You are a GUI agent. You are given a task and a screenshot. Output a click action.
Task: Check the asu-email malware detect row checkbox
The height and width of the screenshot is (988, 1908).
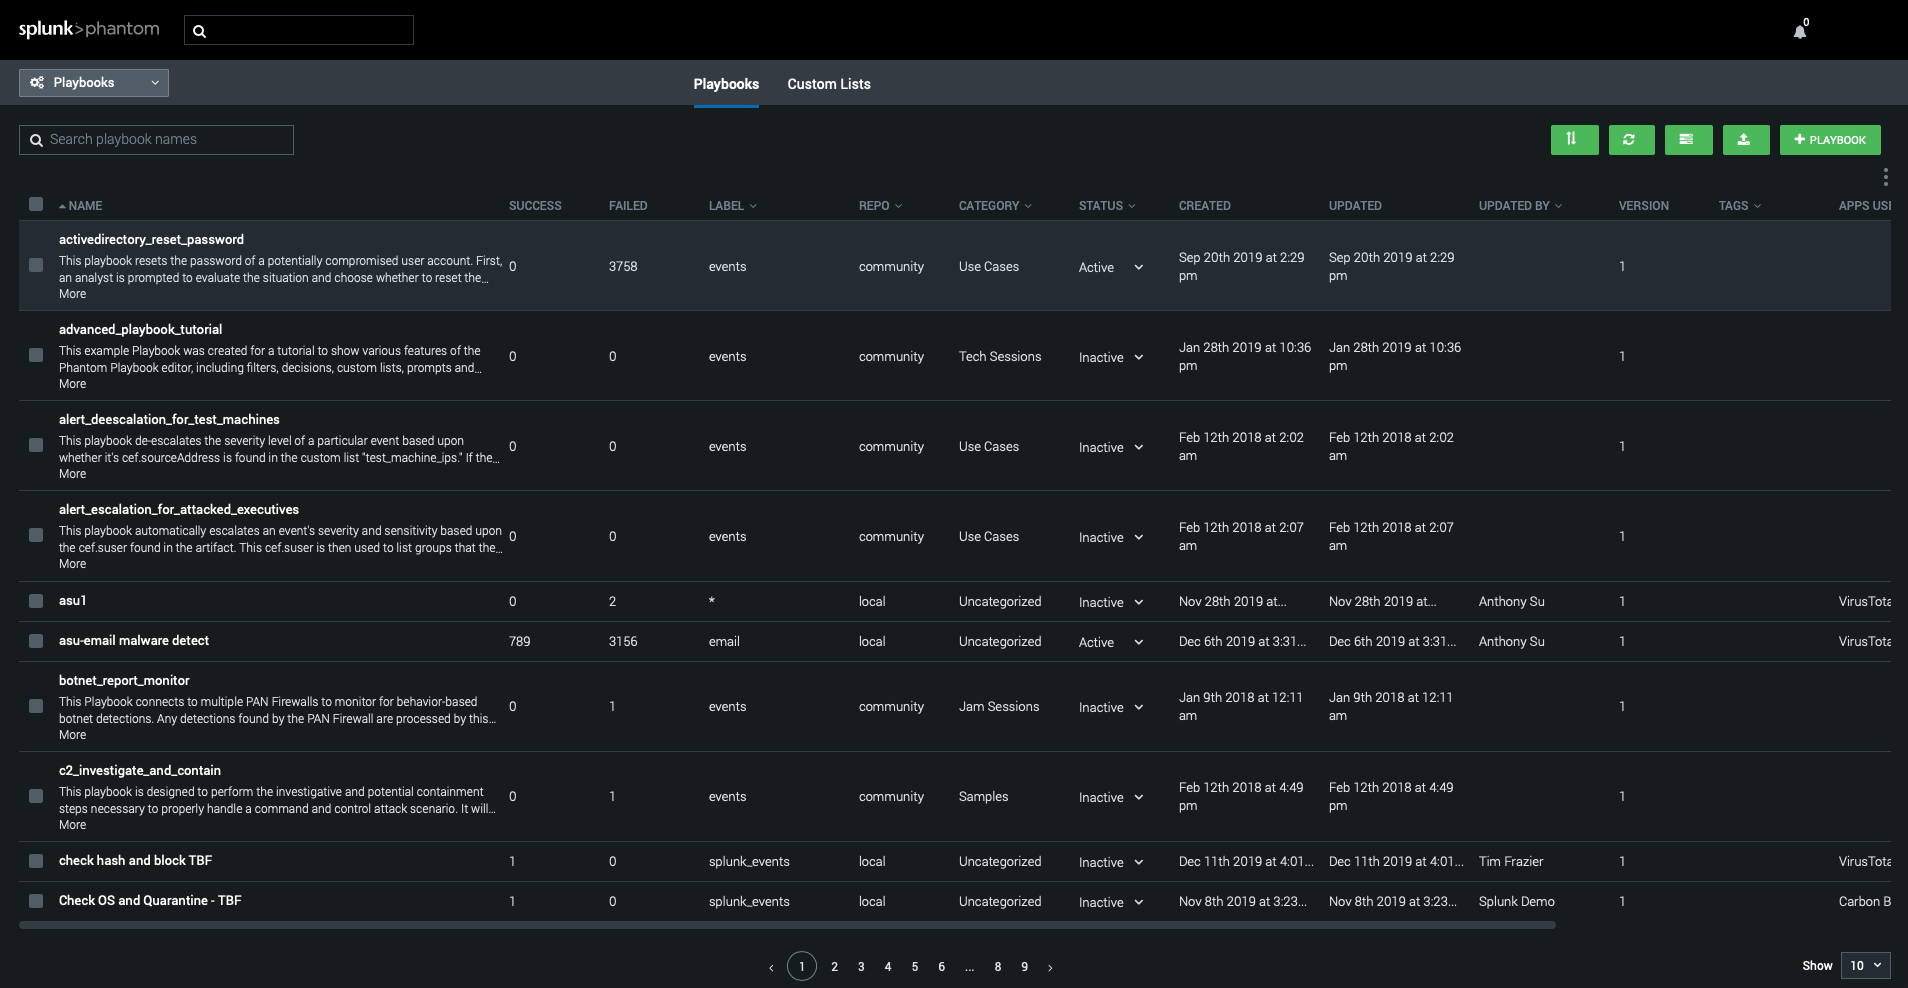[36, 641]
